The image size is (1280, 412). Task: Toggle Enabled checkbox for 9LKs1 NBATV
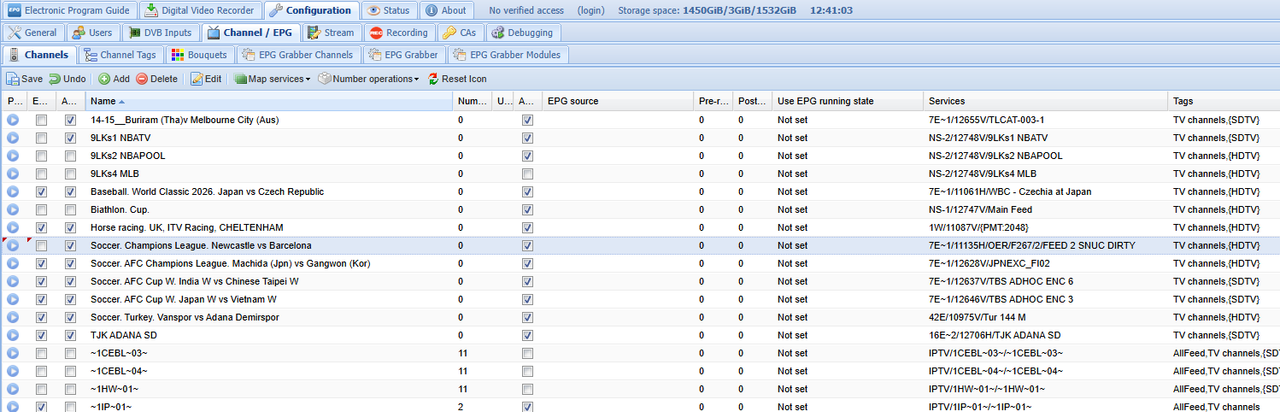point(41,138)
